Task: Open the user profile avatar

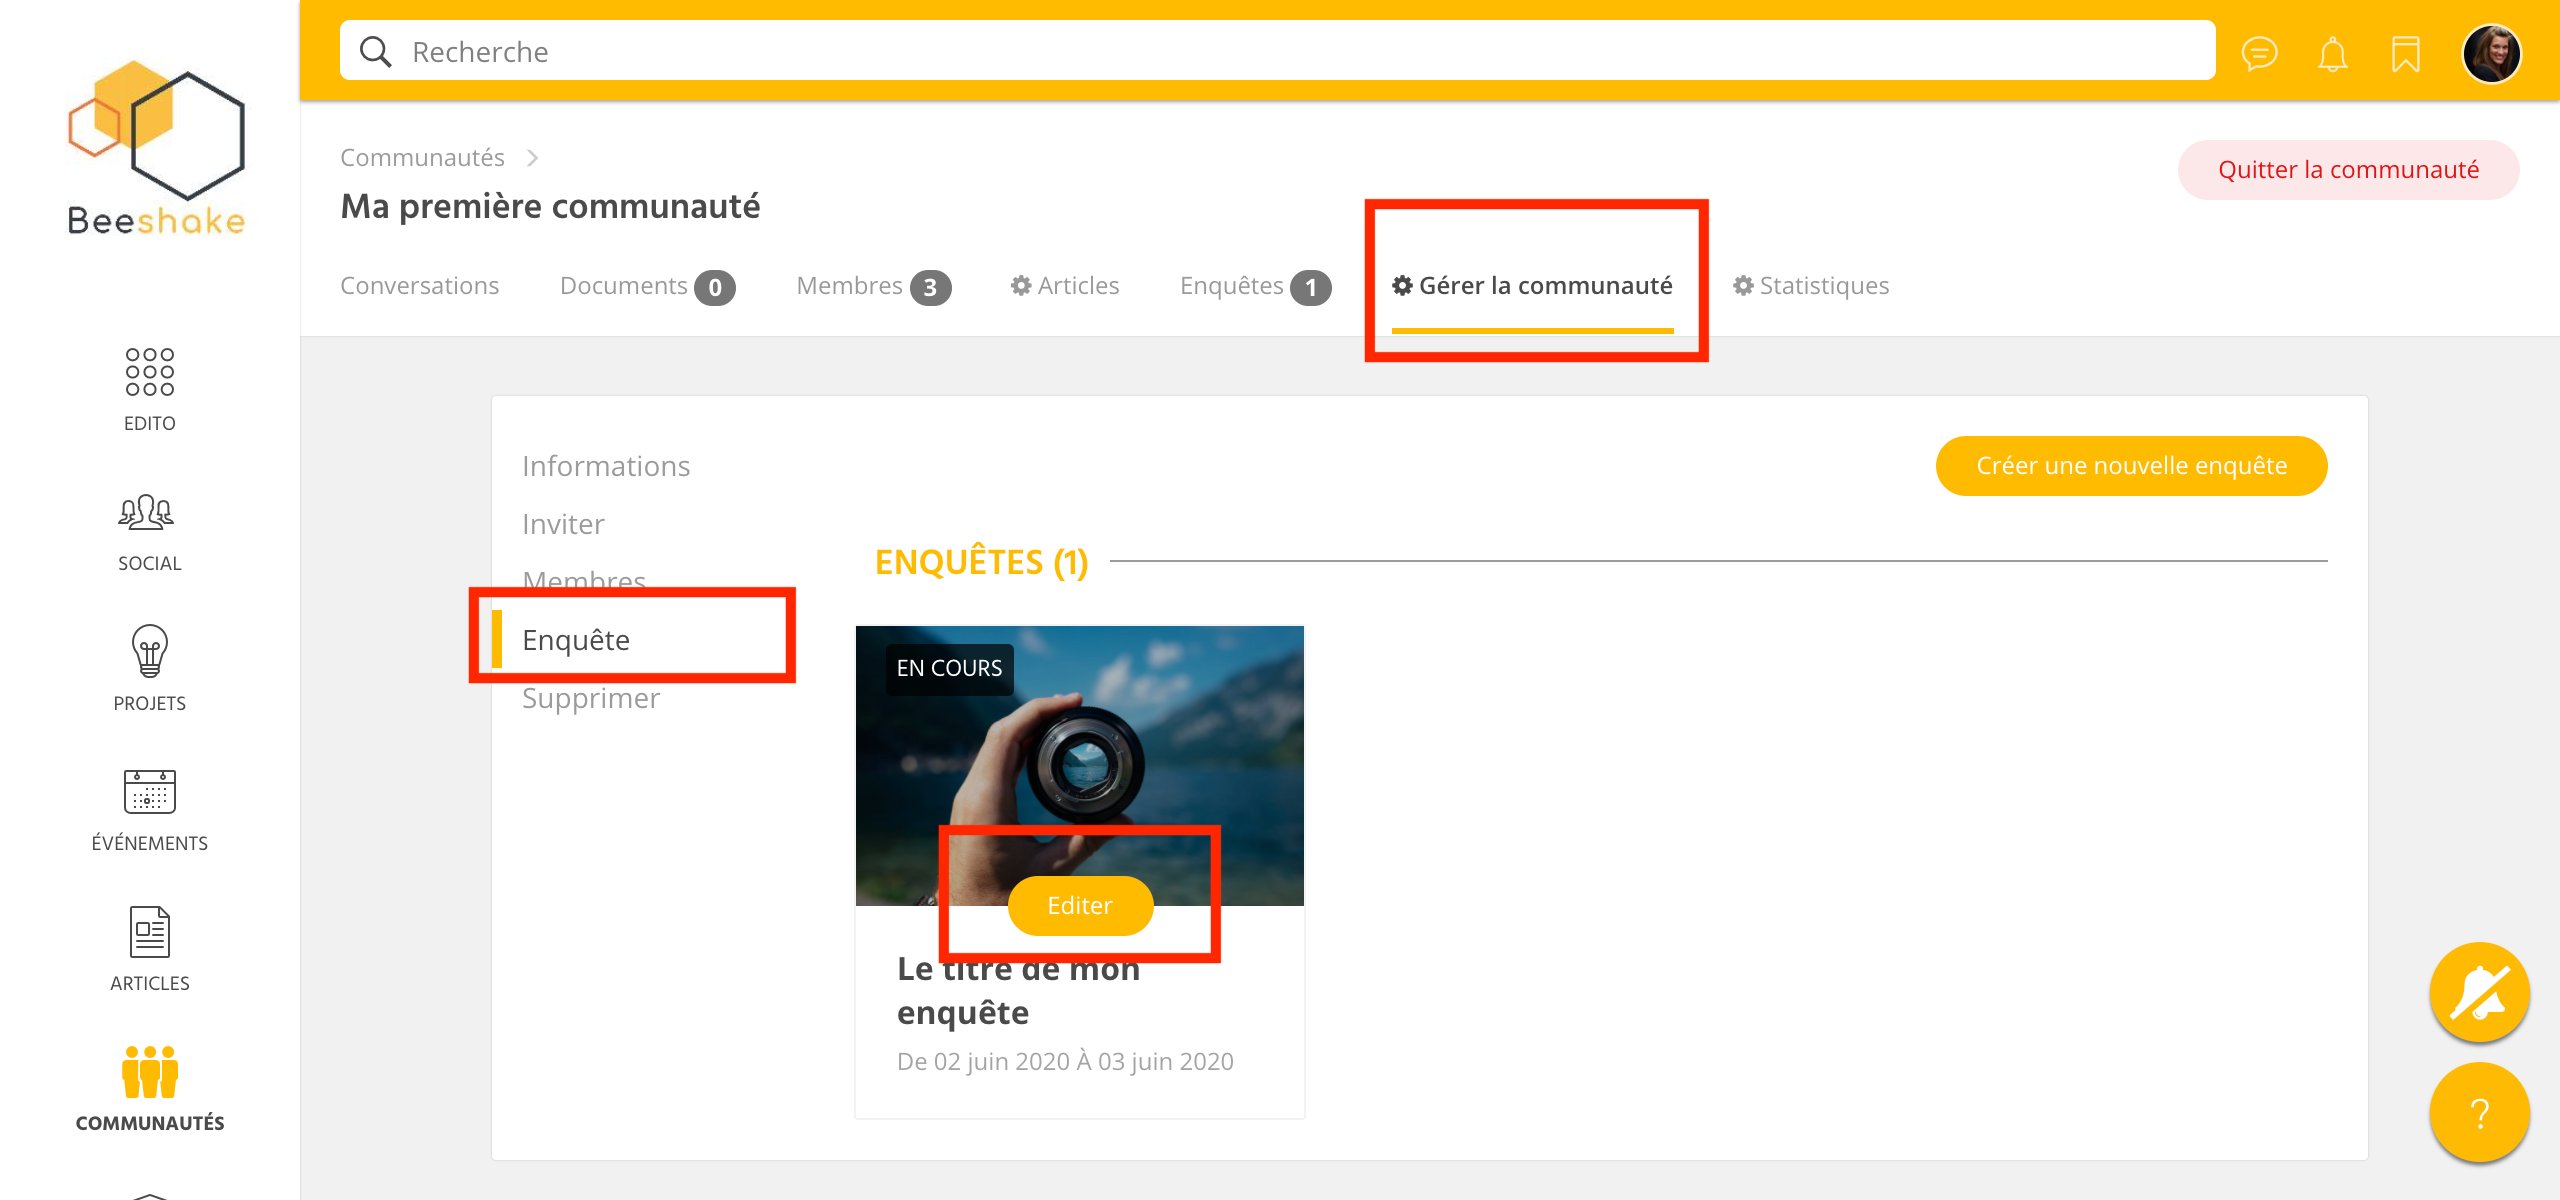Action: pos(2490,53)
